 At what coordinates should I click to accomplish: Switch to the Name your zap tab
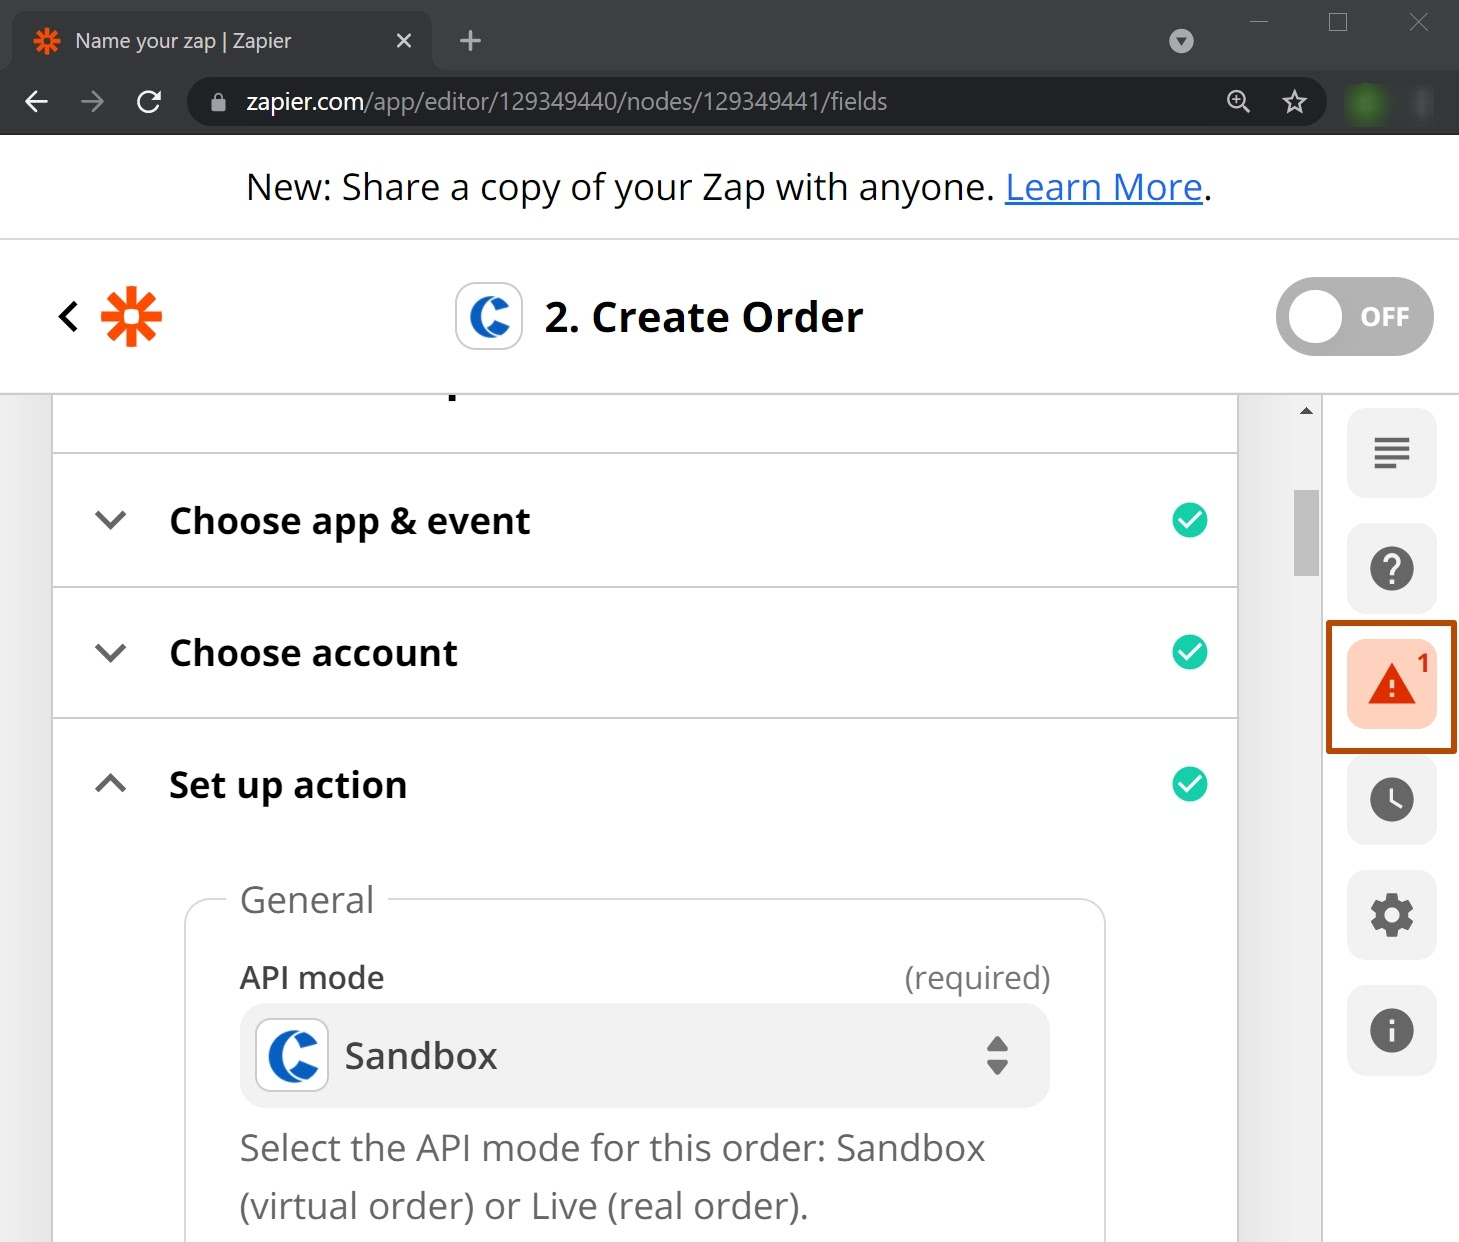pyautogui.click(x=220, y=41)
